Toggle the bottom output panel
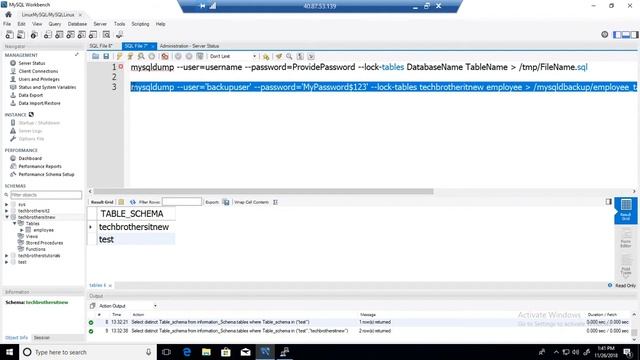 click(626, 35)
